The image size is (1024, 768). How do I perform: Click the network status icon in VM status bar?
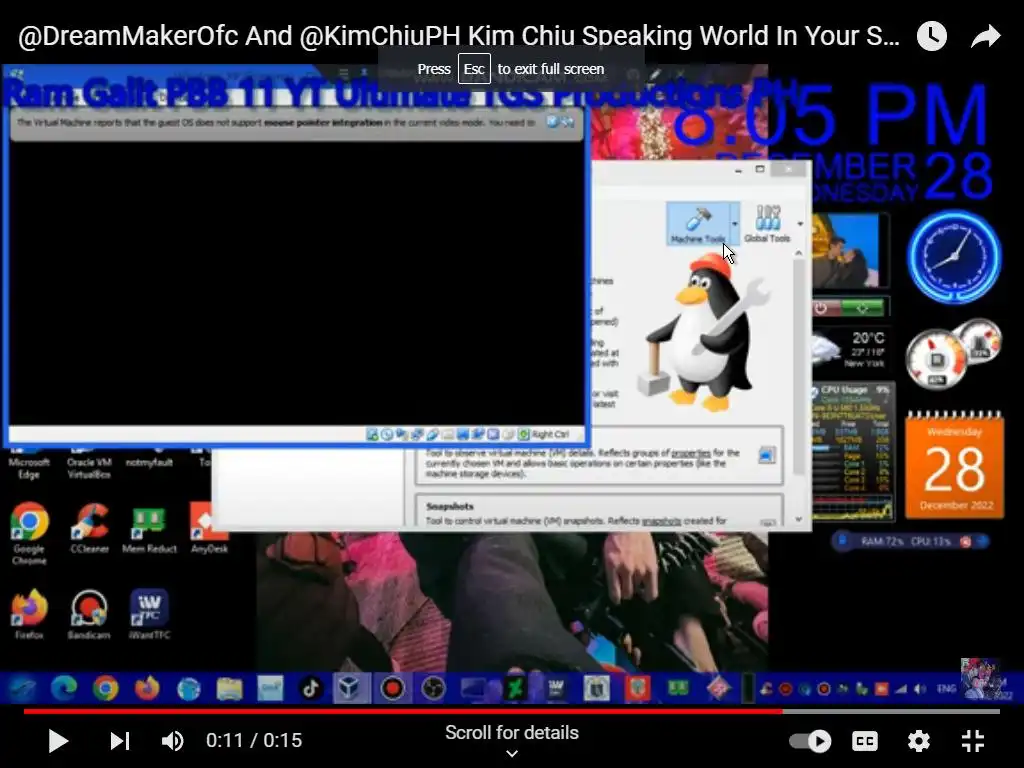417,434
